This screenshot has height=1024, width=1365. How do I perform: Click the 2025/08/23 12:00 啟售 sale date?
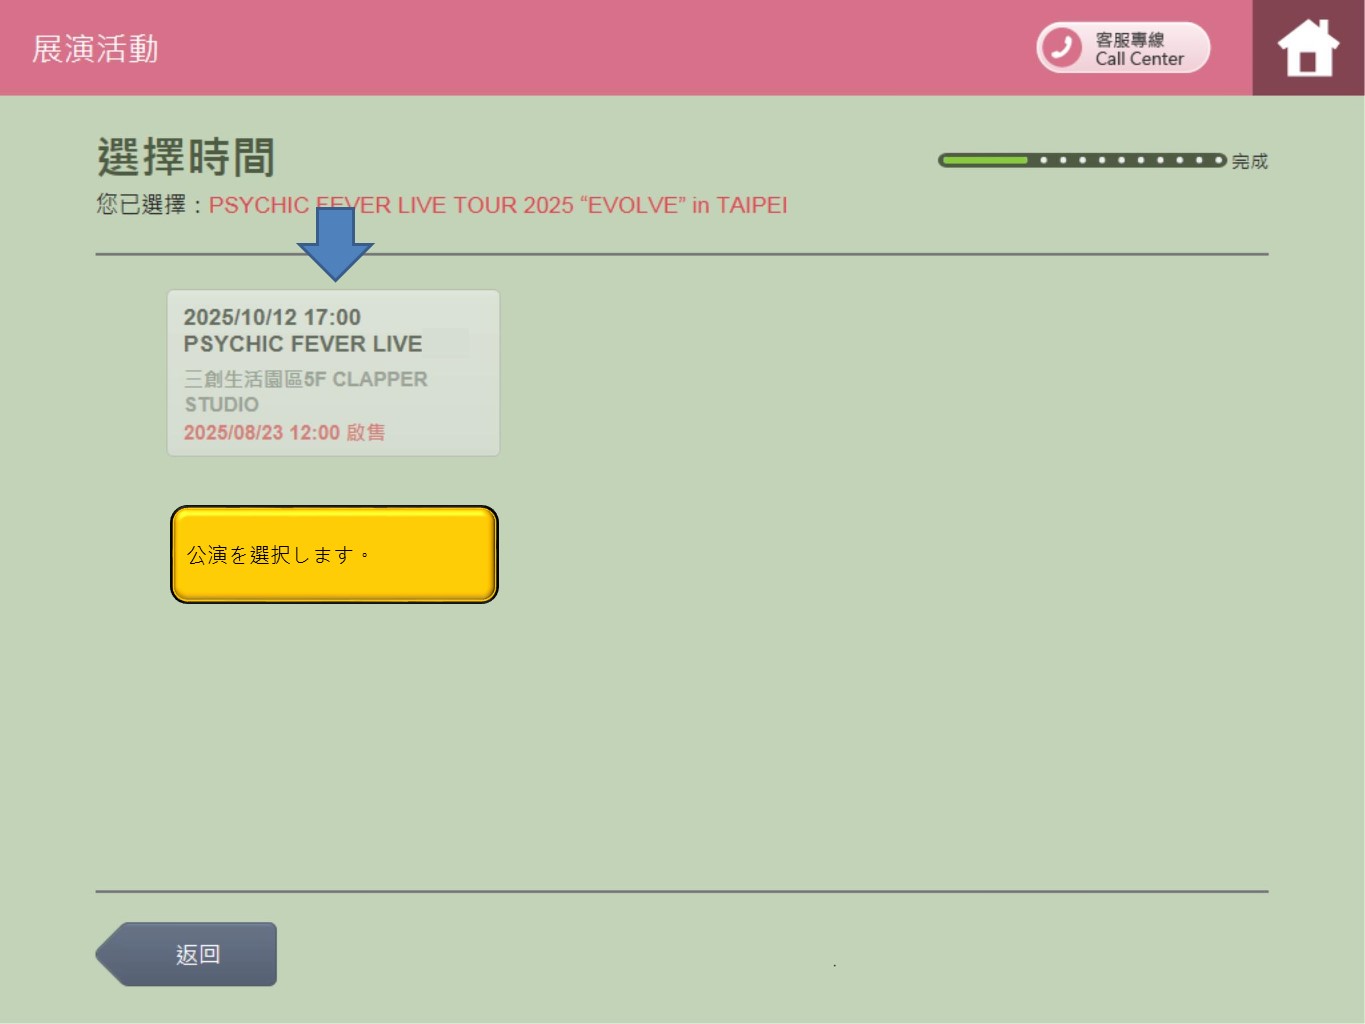click(x=284, y=432)
